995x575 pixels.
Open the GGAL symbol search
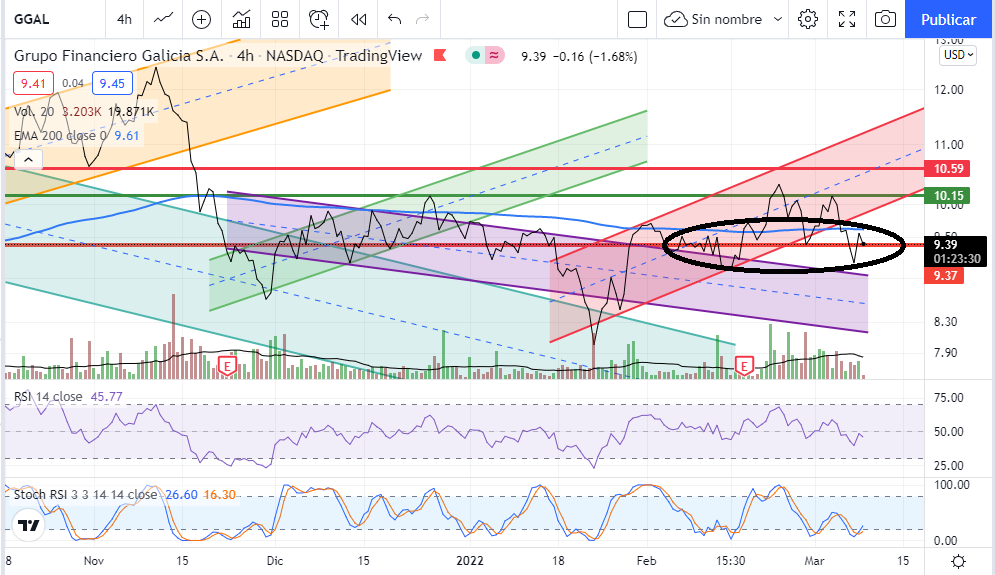click(x=32, y=20)
